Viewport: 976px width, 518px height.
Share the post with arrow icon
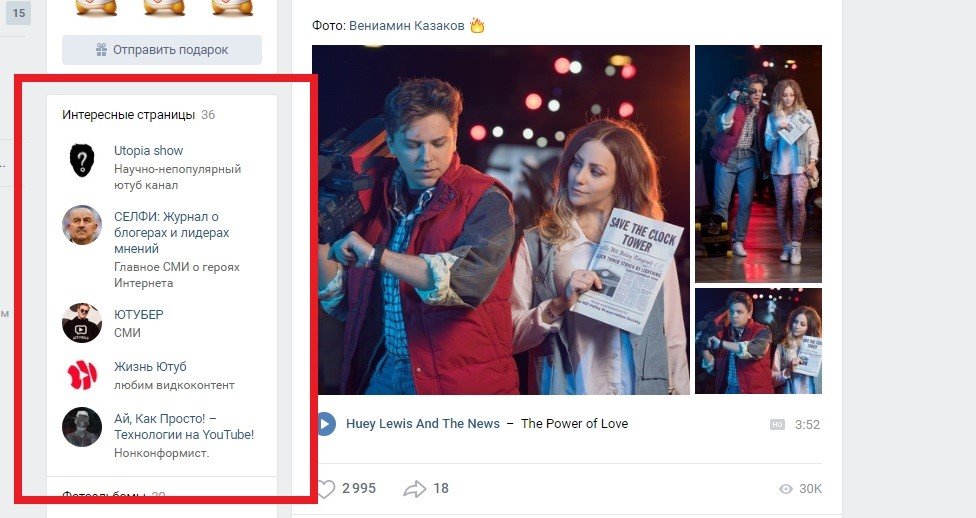coord(415,489)
